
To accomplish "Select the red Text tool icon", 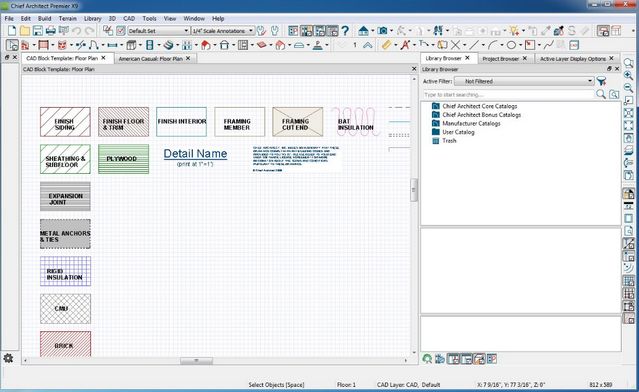I will point(405,45).
